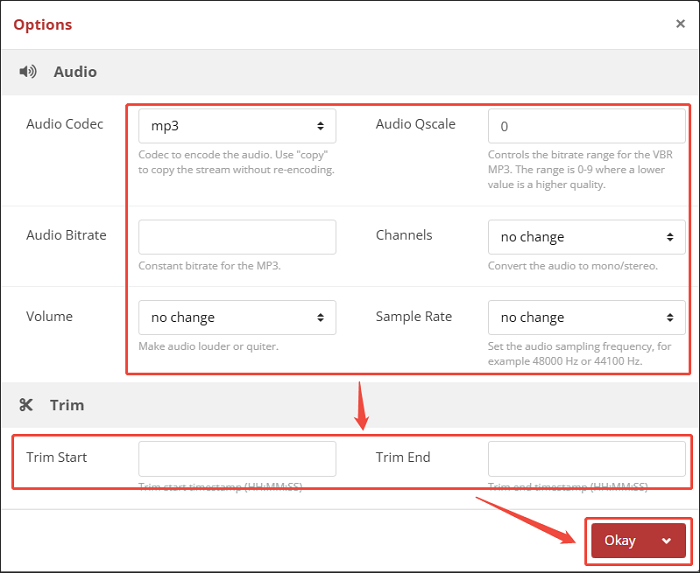
Task: Click the Trim End label
Action: point(403,457)
